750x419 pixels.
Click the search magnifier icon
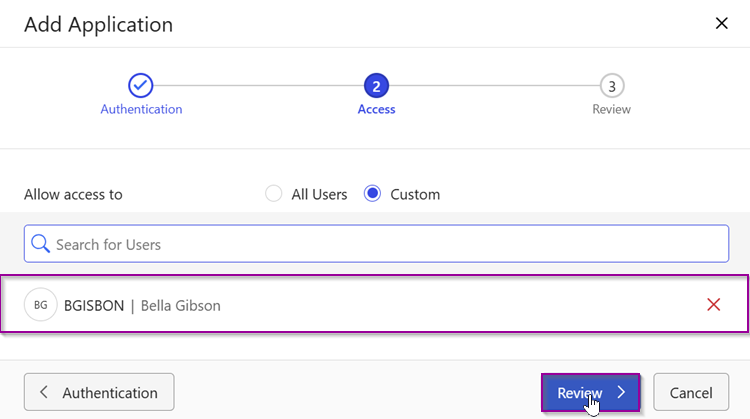click(x=40, y=243)
